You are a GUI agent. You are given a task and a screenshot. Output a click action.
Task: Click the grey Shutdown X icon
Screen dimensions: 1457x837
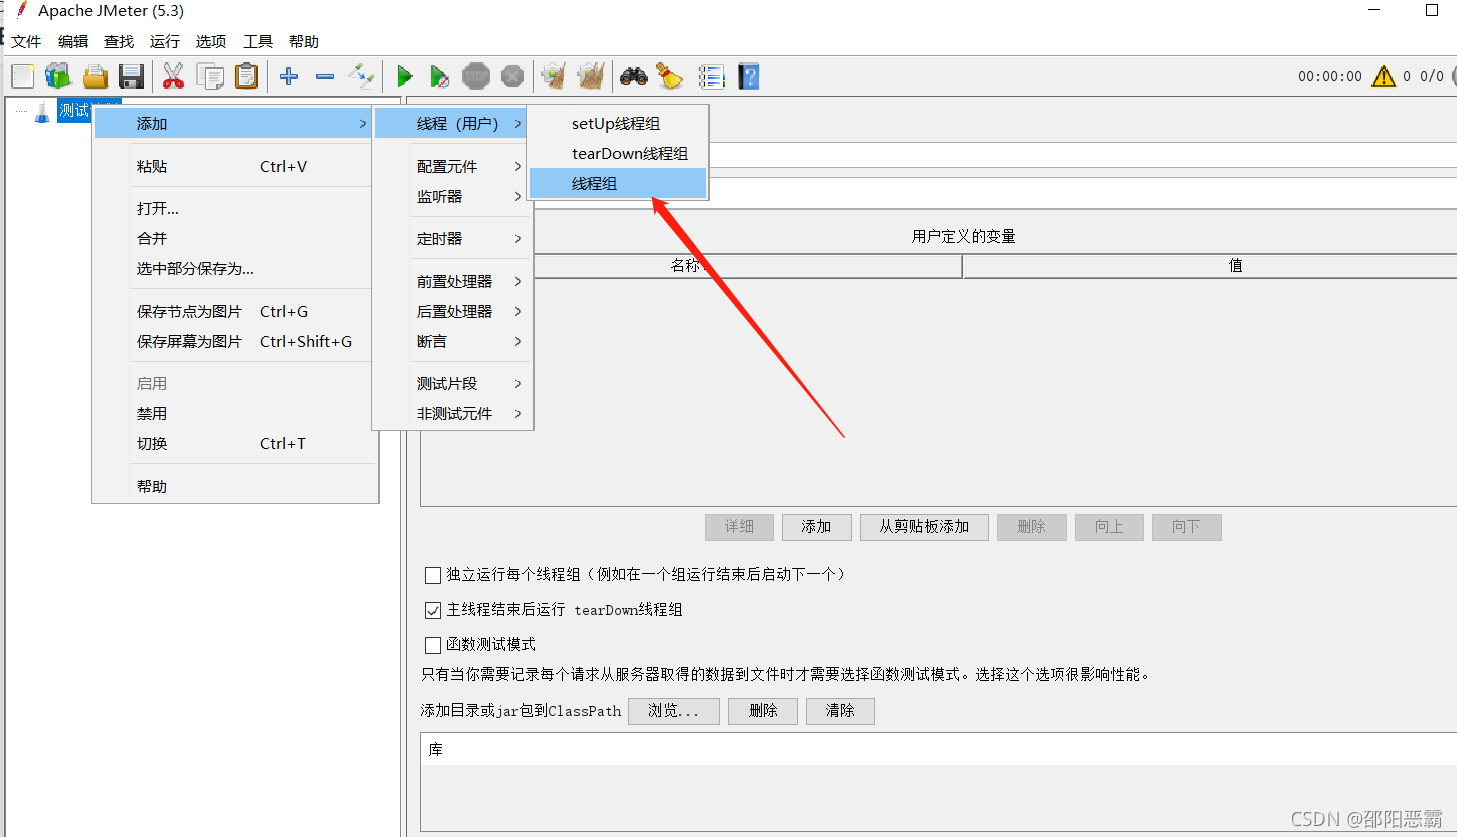pos(512,76)
